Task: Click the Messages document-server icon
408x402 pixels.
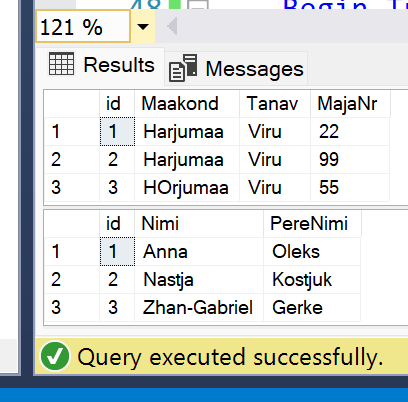Action: point(183,68)
